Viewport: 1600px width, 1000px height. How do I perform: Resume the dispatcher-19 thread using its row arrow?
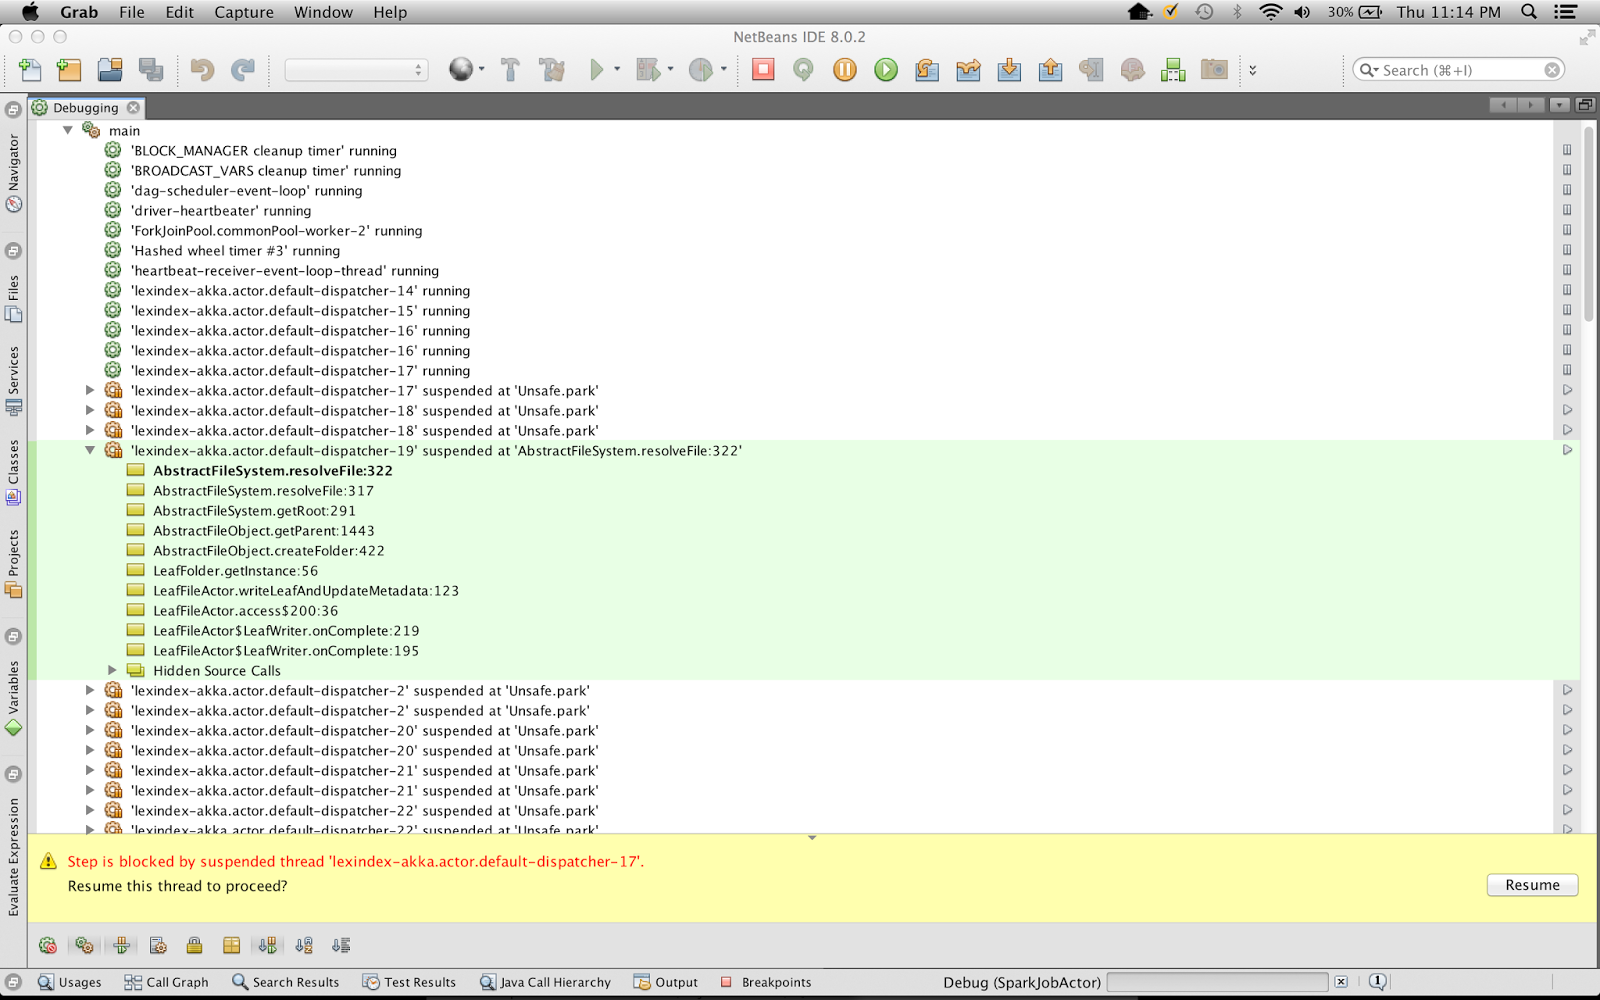click(1567, 450)
